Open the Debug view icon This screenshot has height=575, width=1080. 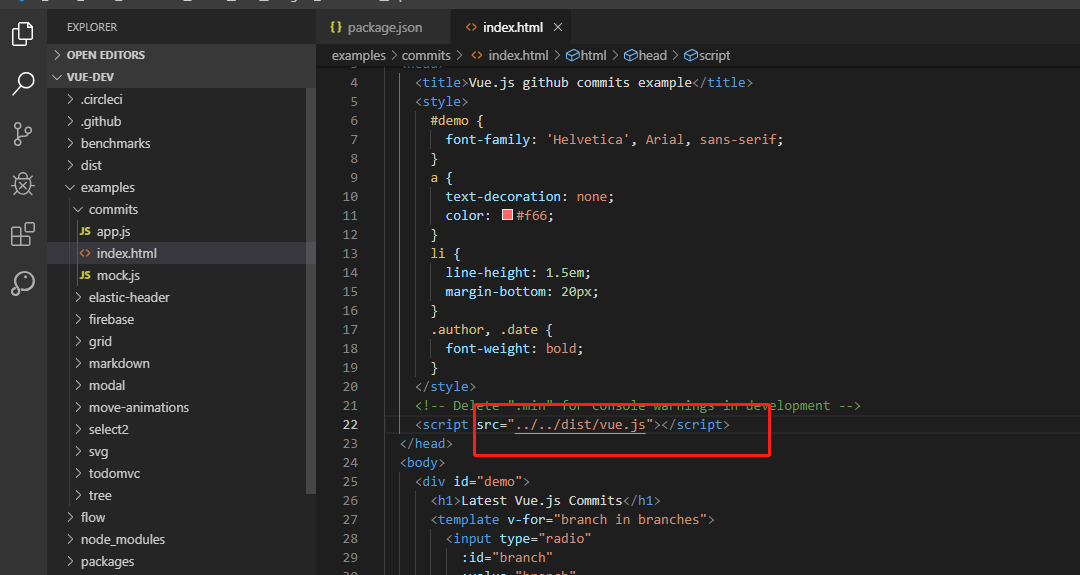pos(23,184)
